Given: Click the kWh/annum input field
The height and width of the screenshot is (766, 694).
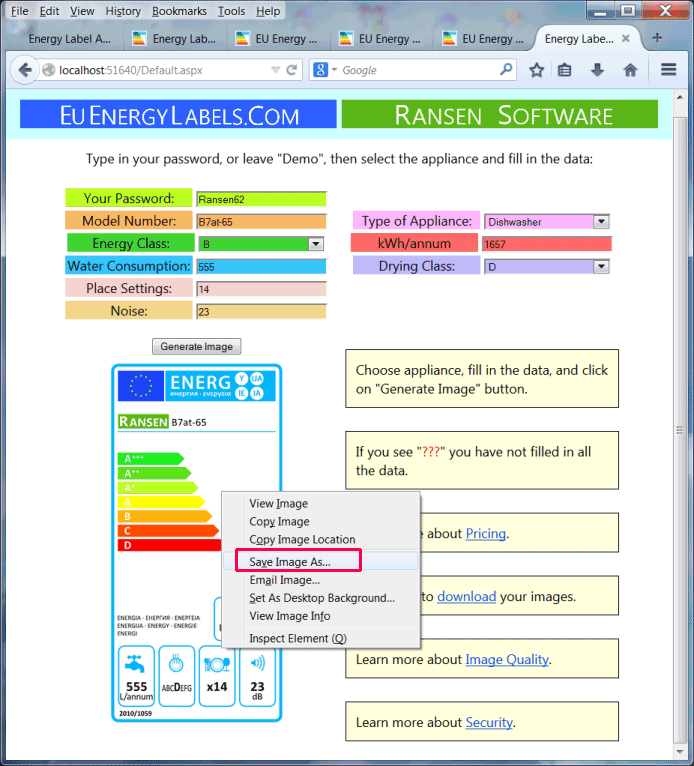Looking at the screenshot, I should click(x=547, y=244).
